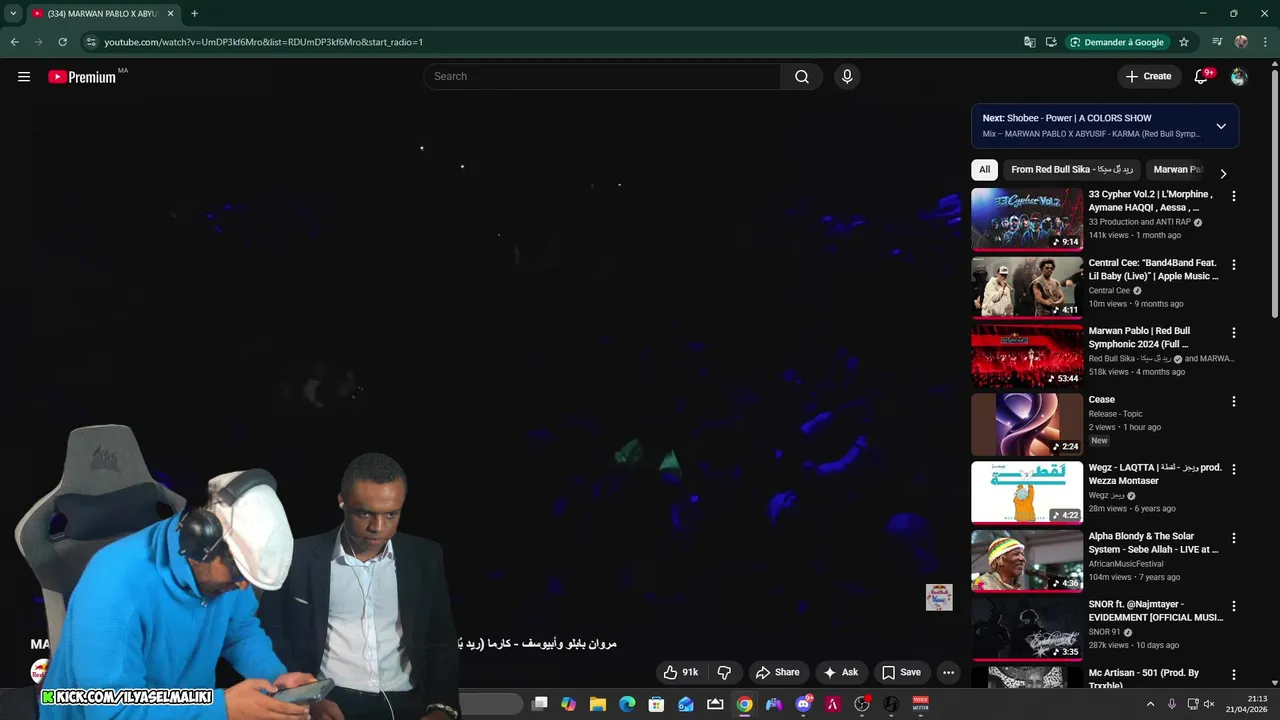Click the browser address bar URL
1280x720 pixels.
[x=264, y=42]
